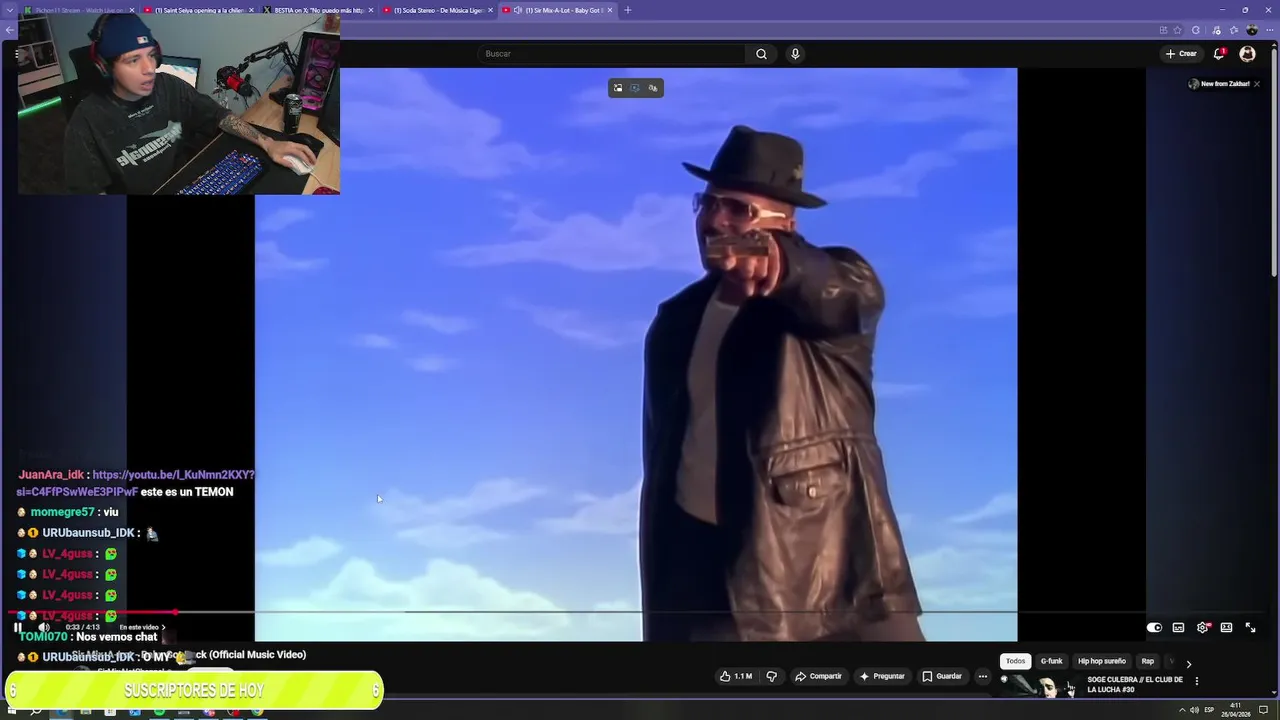Select the Hip hop sureño chip

coord(1102,661)
